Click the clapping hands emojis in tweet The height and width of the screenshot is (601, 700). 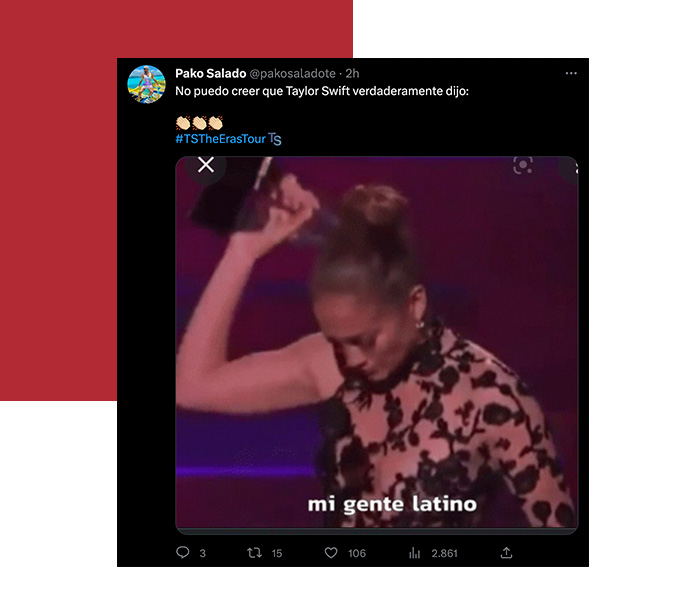tap(199, 122)
